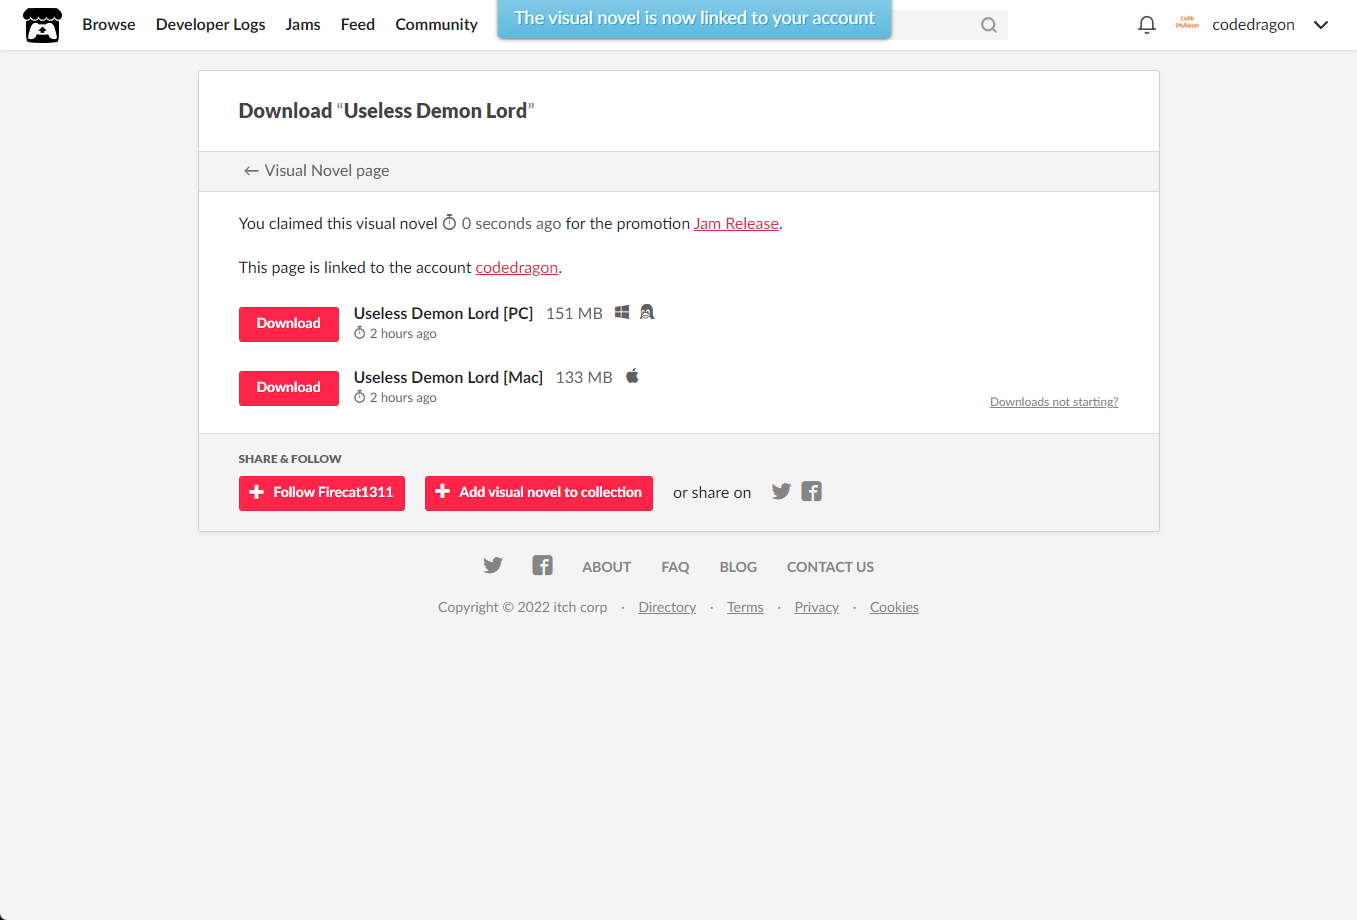Share on Twitter in Share & Follow section

pos(781,491)
